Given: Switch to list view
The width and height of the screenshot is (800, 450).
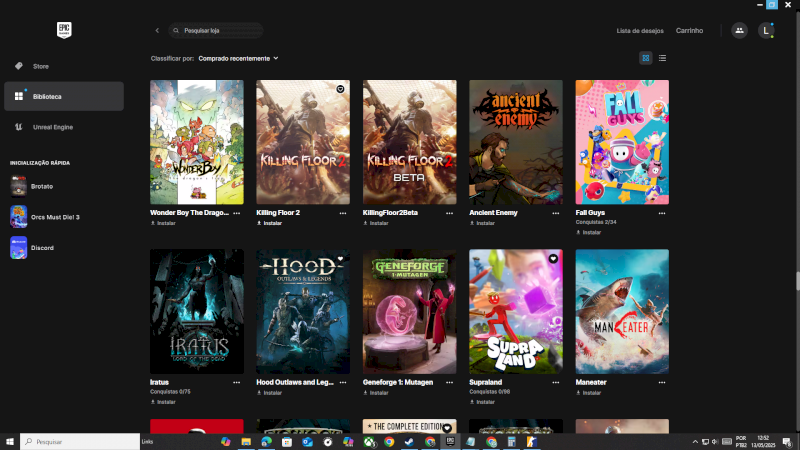Looking at the screenshot, I should [x=662, y=58].
